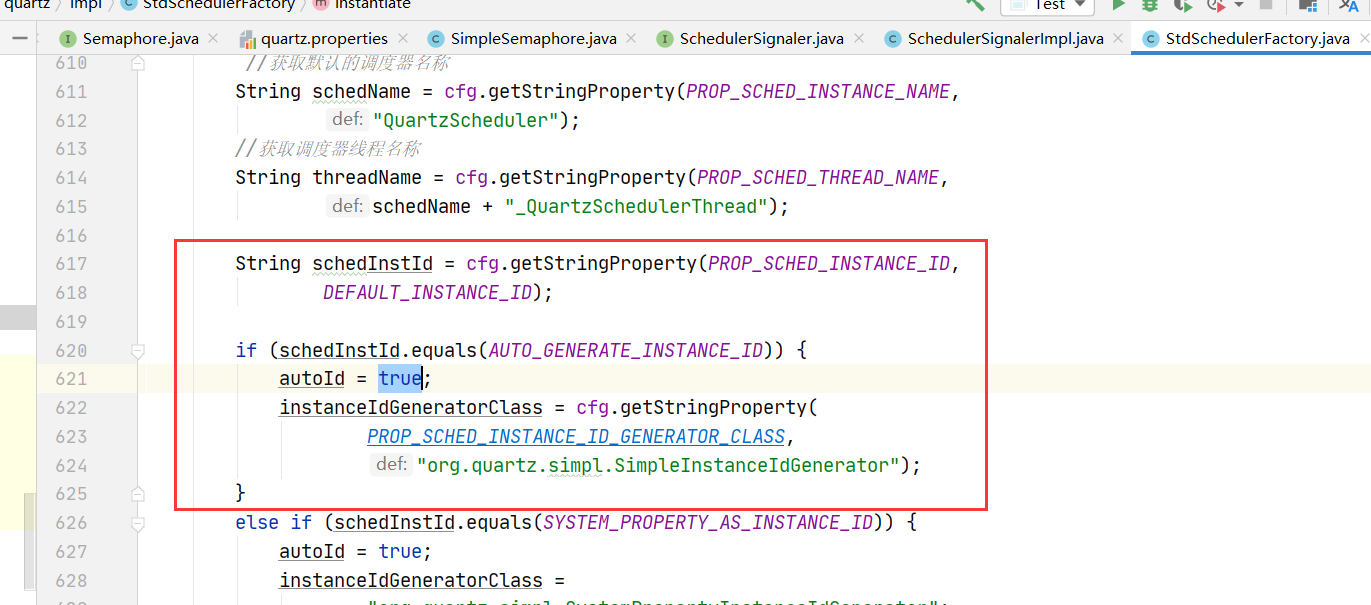Run with coverage icon
Image resolution: width=1371 pixels, height=605 pixels.
[x=1182, y=5]
